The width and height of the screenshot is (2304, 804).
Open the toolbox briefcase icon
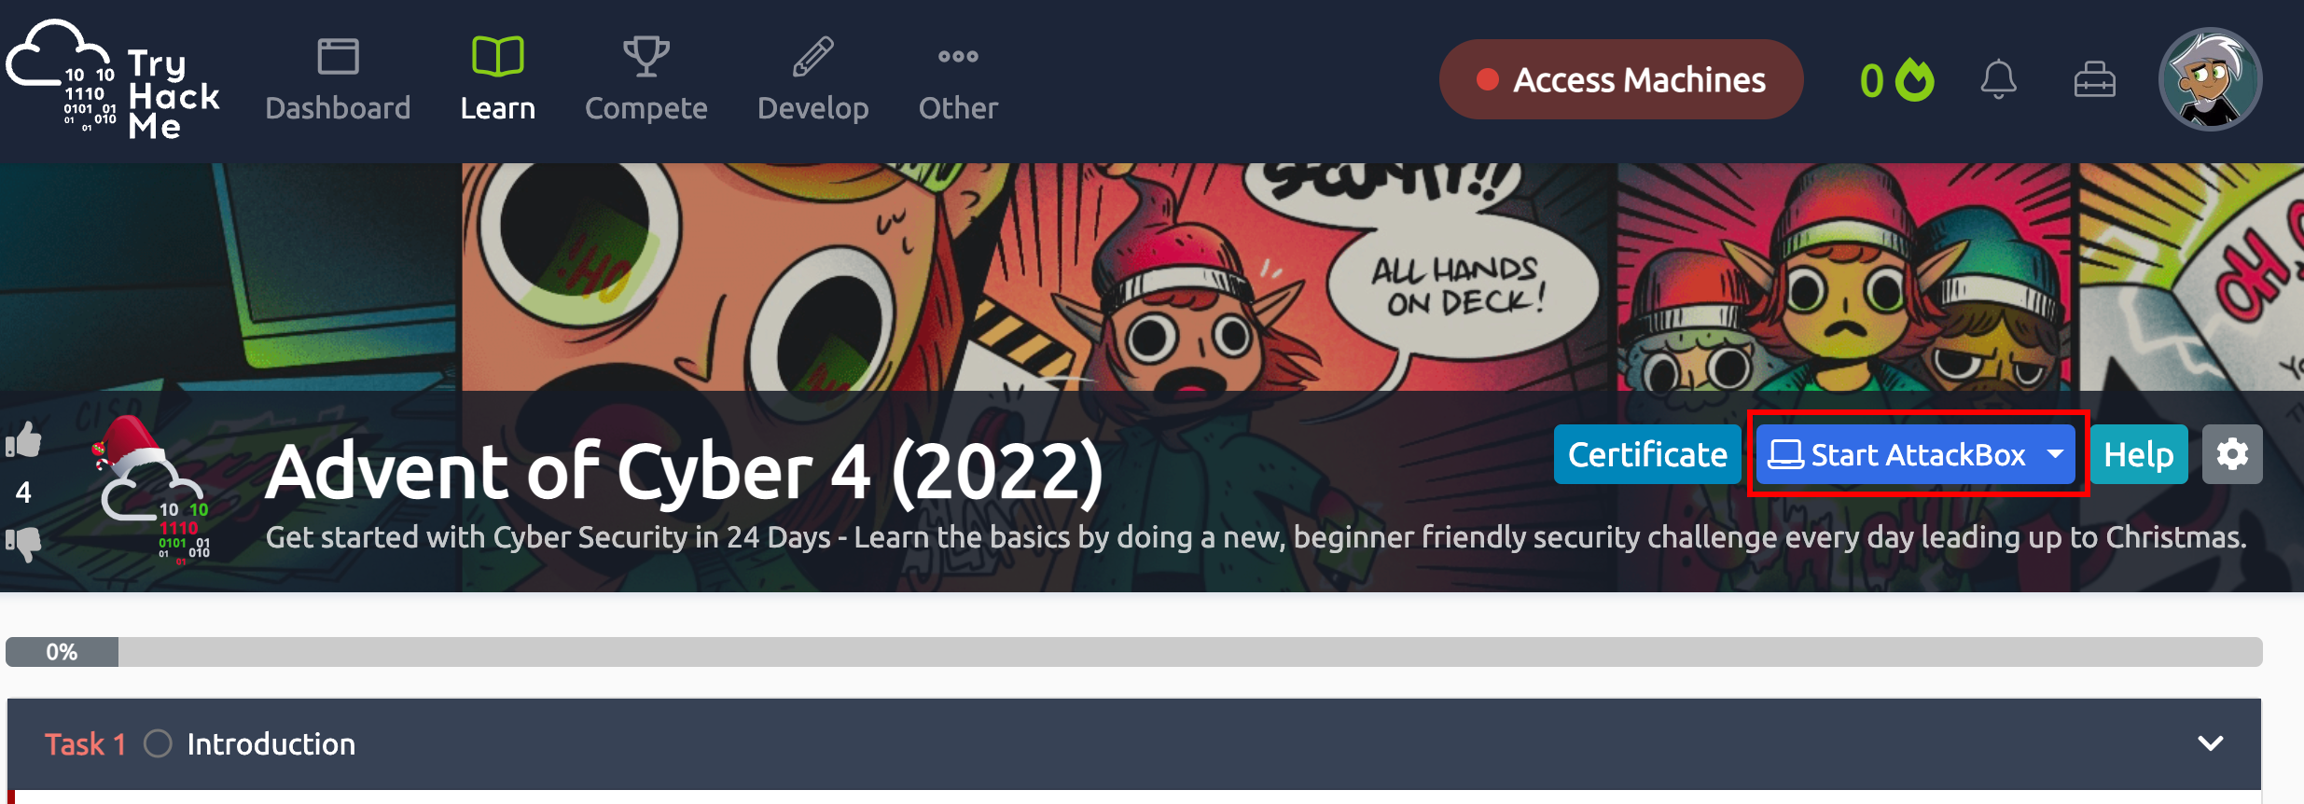coord(2094,79)
